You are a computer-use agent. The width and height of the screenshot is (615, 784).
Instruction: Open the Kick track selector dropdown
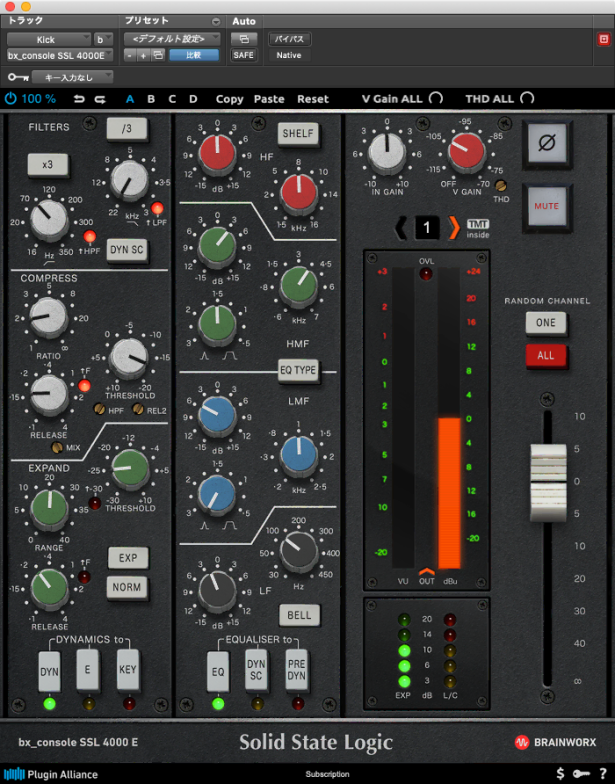click(x=49, y=40)
